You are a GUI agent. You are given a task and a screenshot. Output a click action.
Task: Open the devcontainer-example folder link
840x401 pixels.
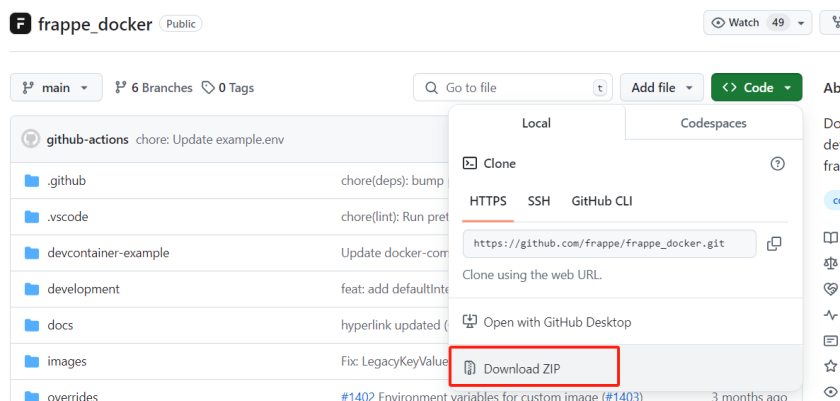(x=108, y=253)
